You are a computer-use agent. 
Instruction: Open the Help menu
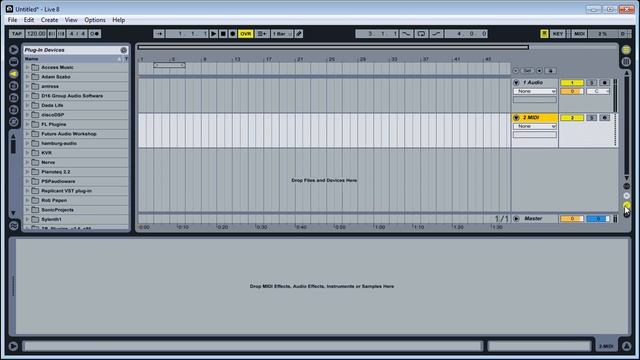point(119,20)
